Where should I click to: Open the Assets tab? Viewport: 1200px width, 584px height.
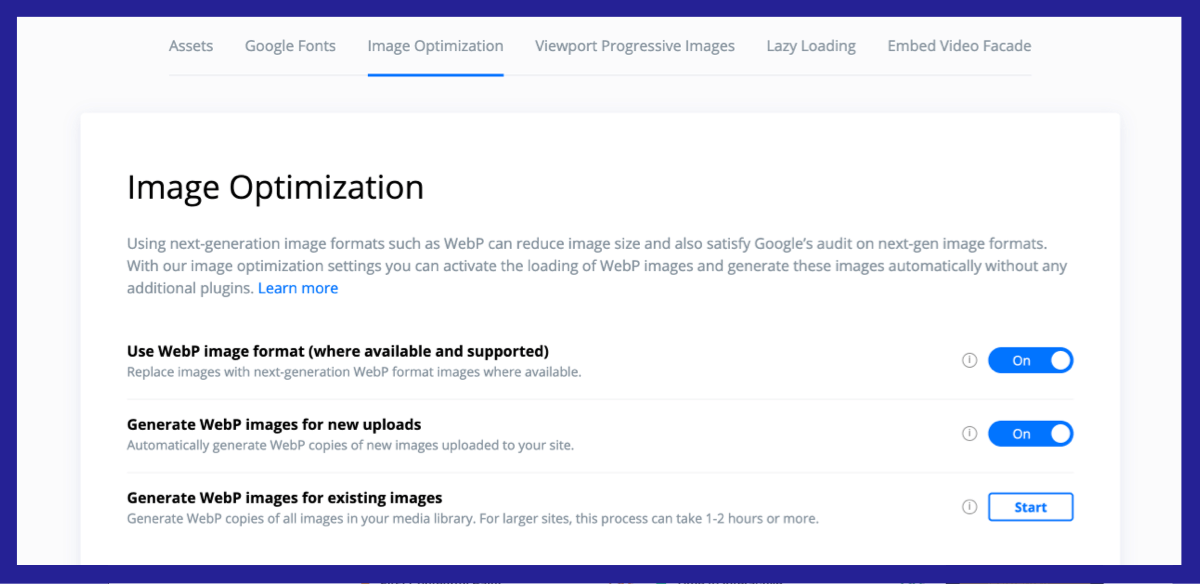pos(191,46)
